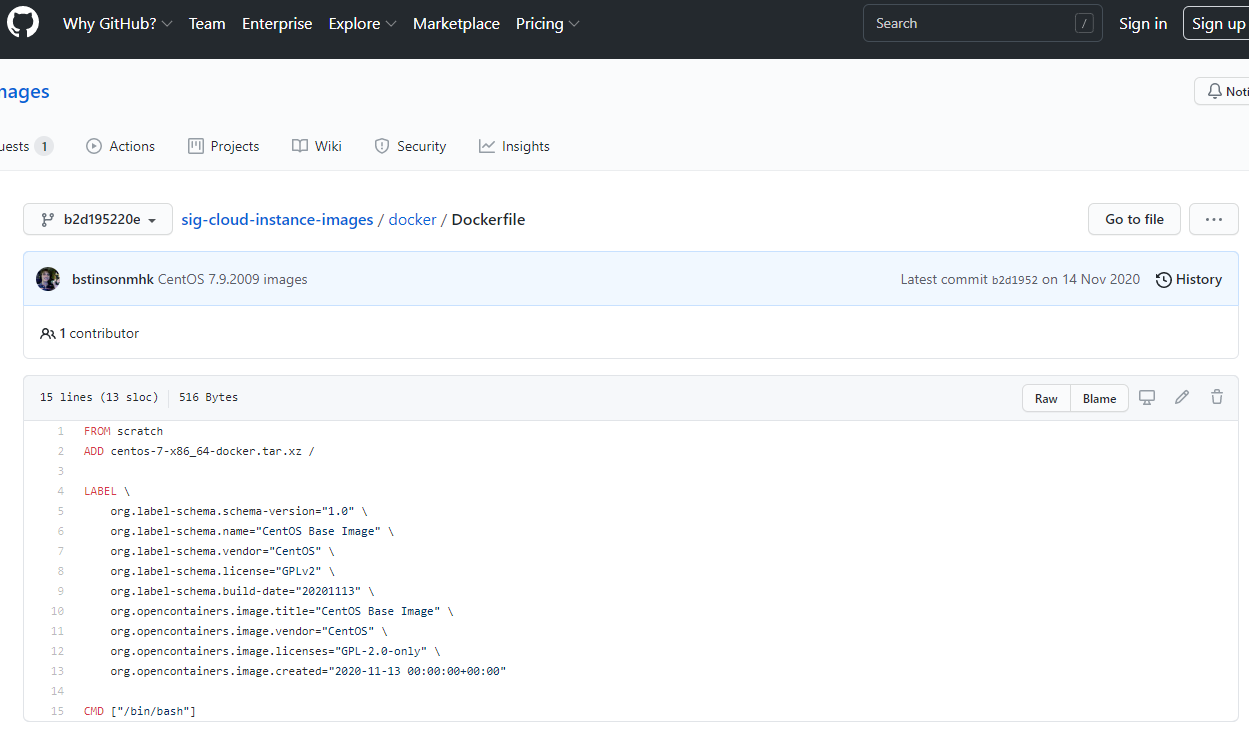Open commit hash b2d1952 link
The image size is (1249, 734).
pos(1014,280)
